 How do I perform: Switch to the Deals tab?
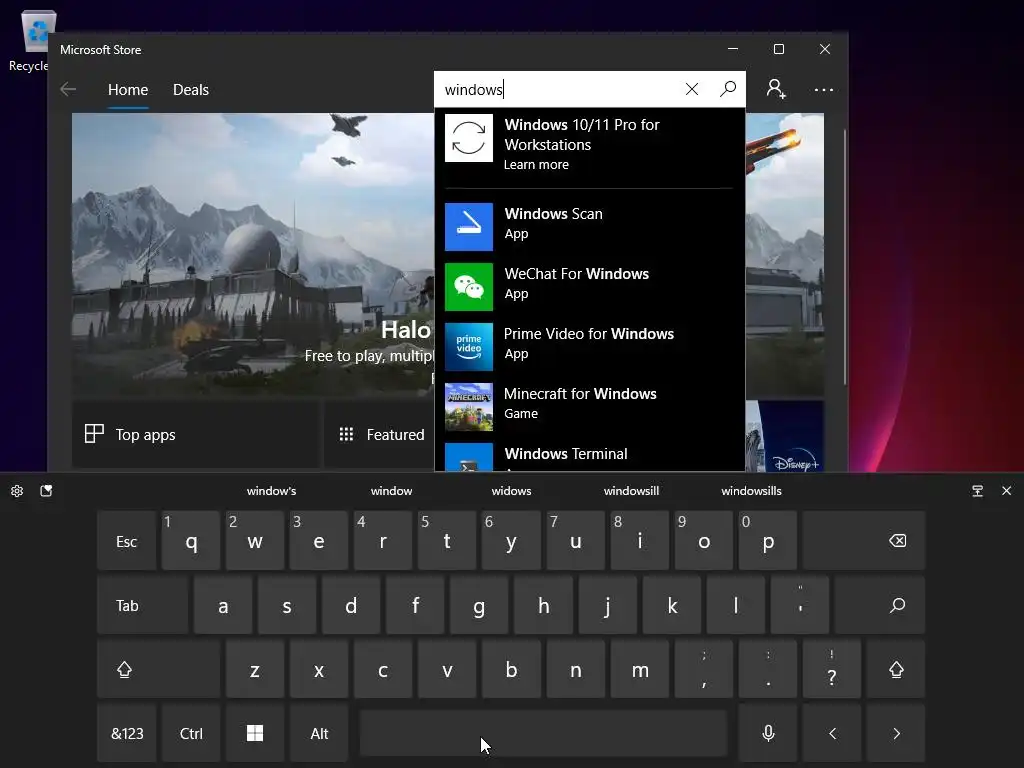[x=191, y=89]
